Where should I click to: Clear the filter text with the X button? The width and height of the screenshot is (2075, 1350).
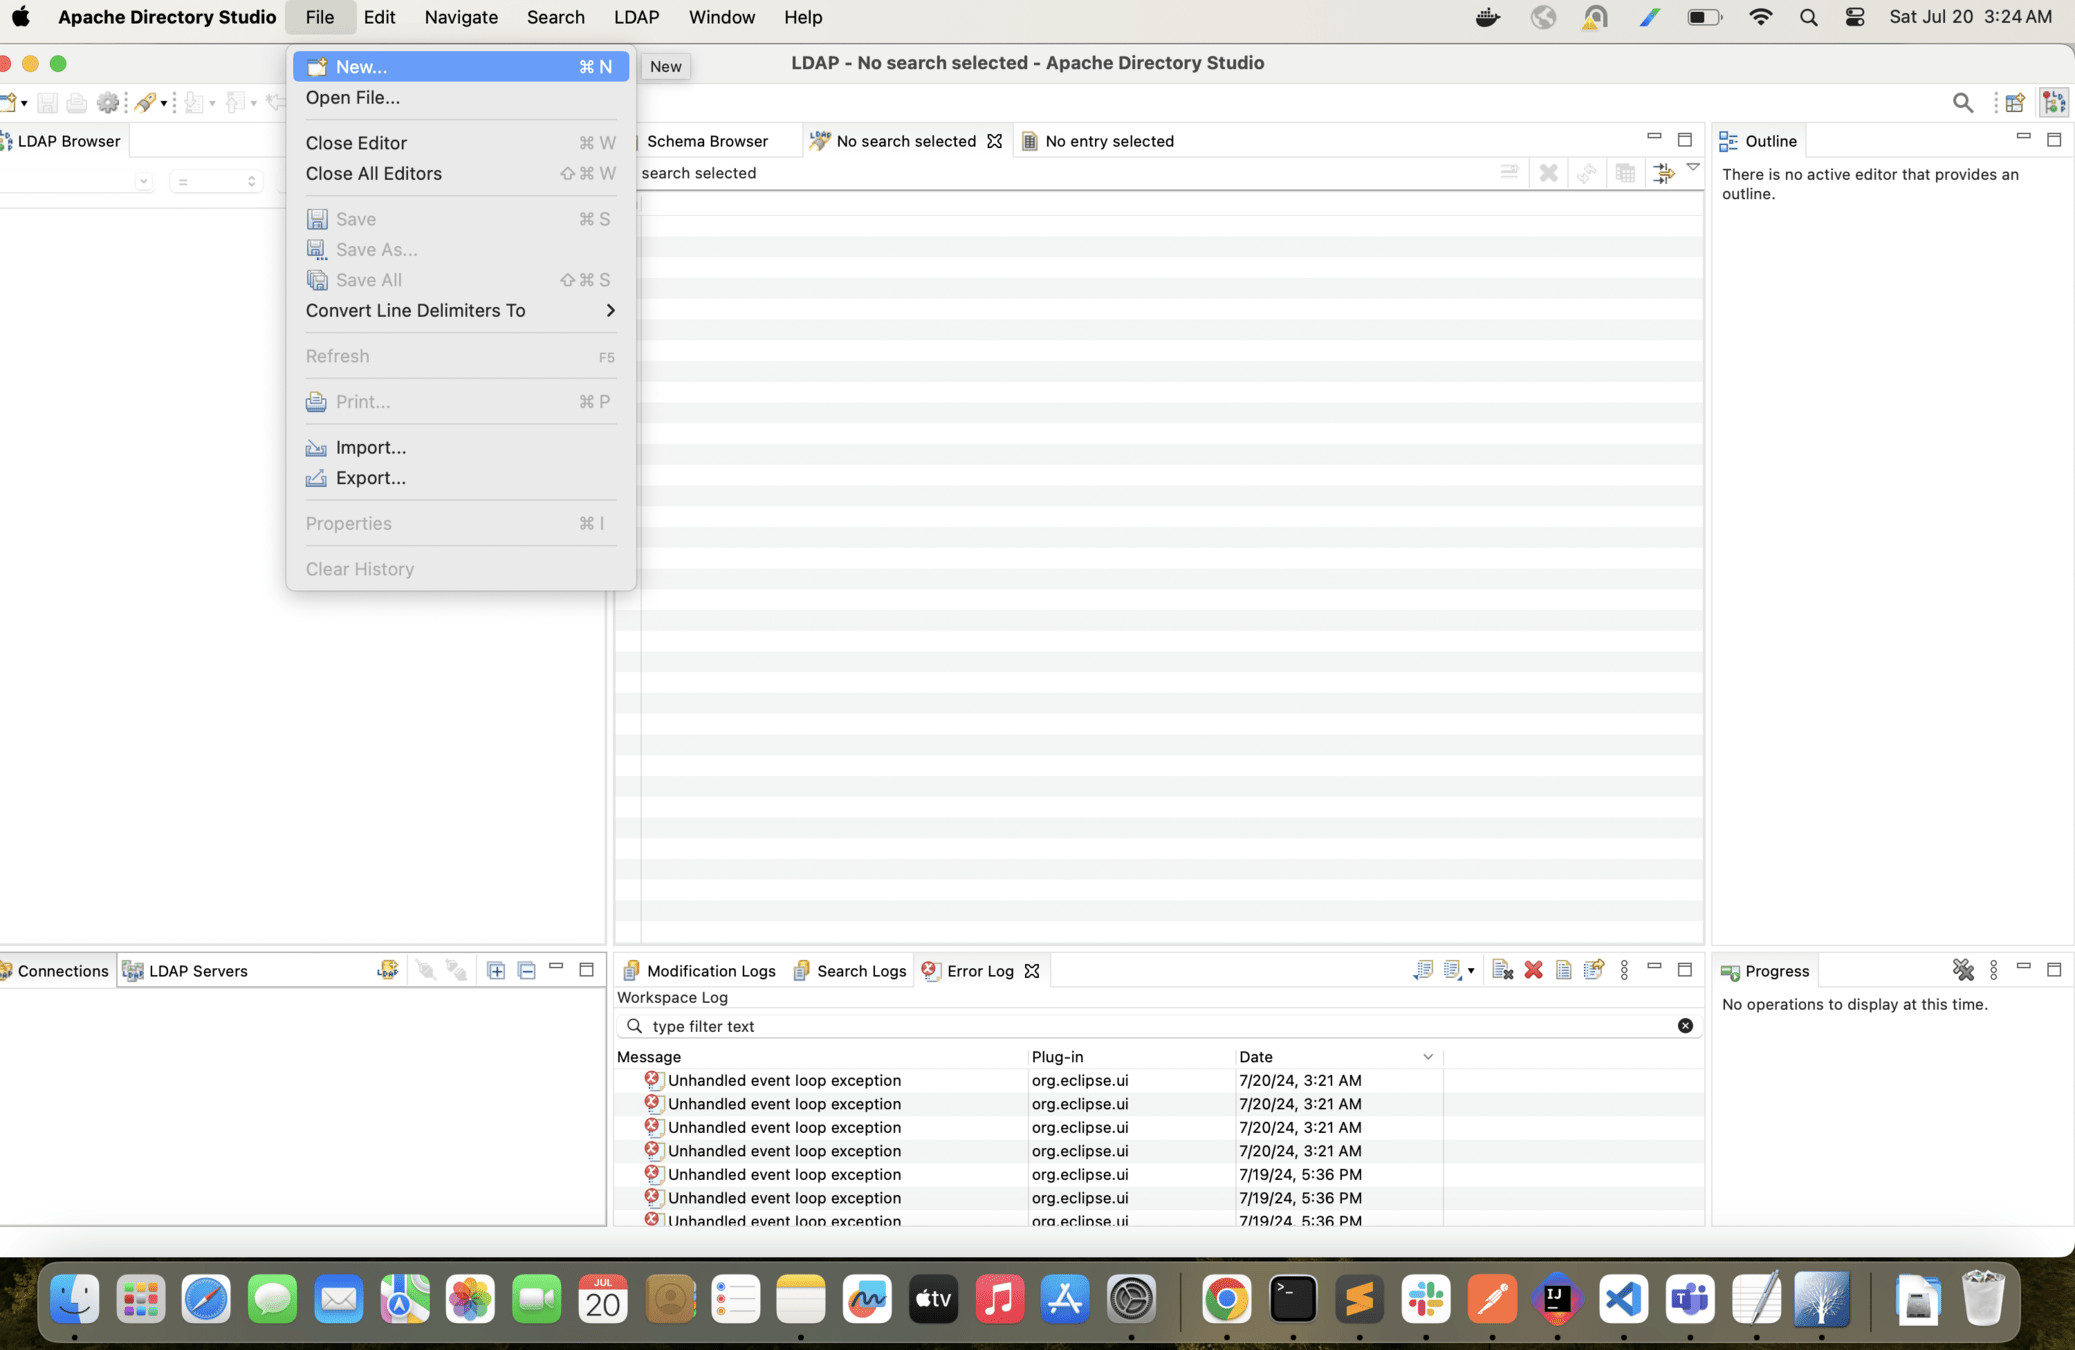[x=1685, y=1026]
